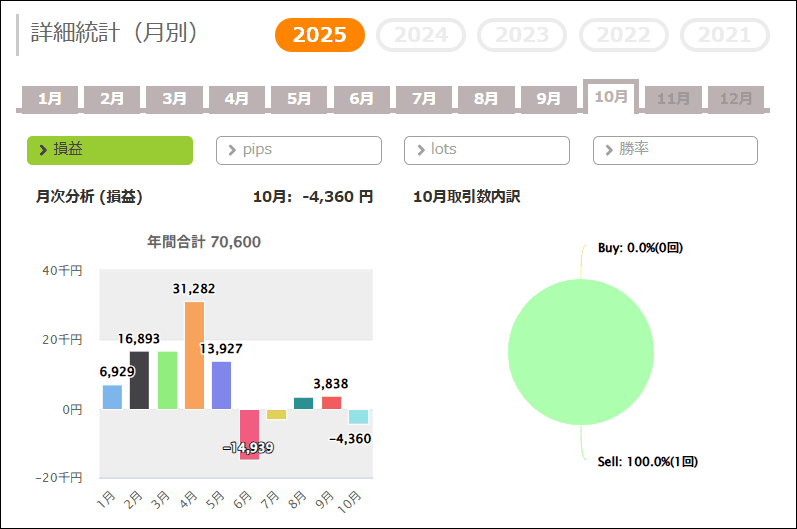Click the dark February bar 16,893
The width and height of the screenshot is (797, 529).
pyautogui.click(x=139, y=380)
